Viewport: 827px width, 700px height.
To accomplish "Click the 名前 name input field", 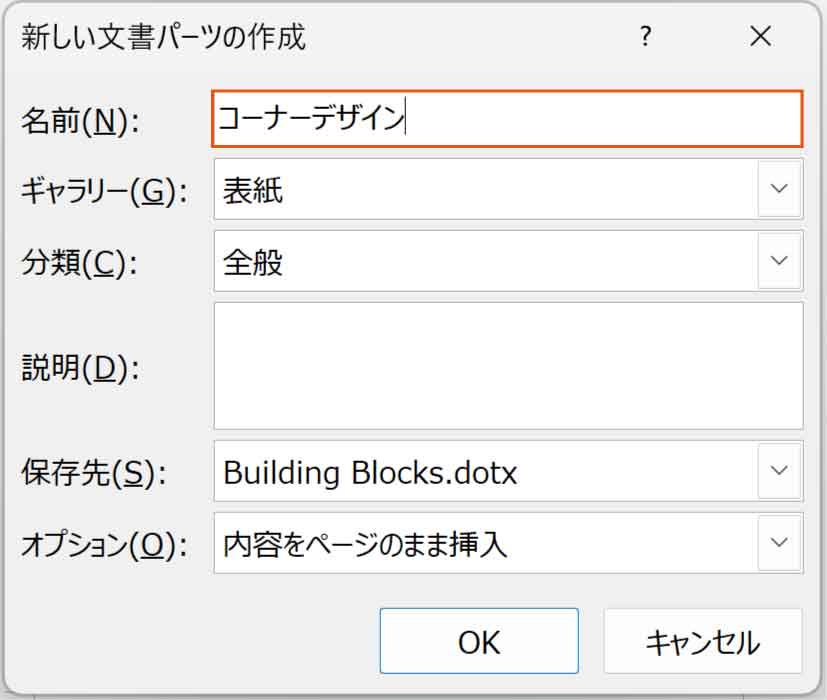I will click(507, 119).
